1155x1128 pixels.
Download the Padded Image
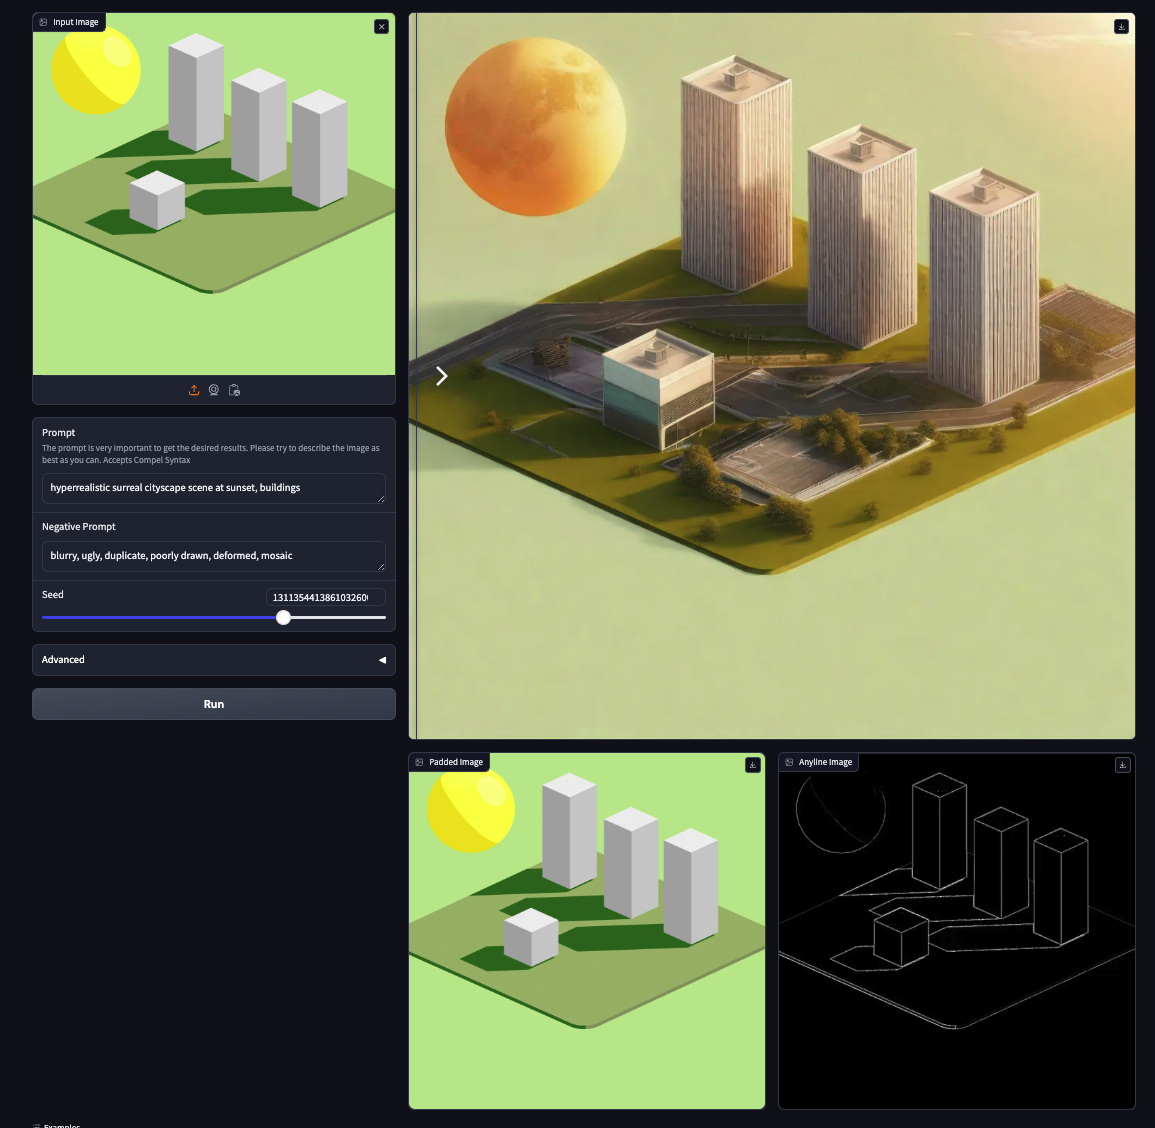point(753,765)
